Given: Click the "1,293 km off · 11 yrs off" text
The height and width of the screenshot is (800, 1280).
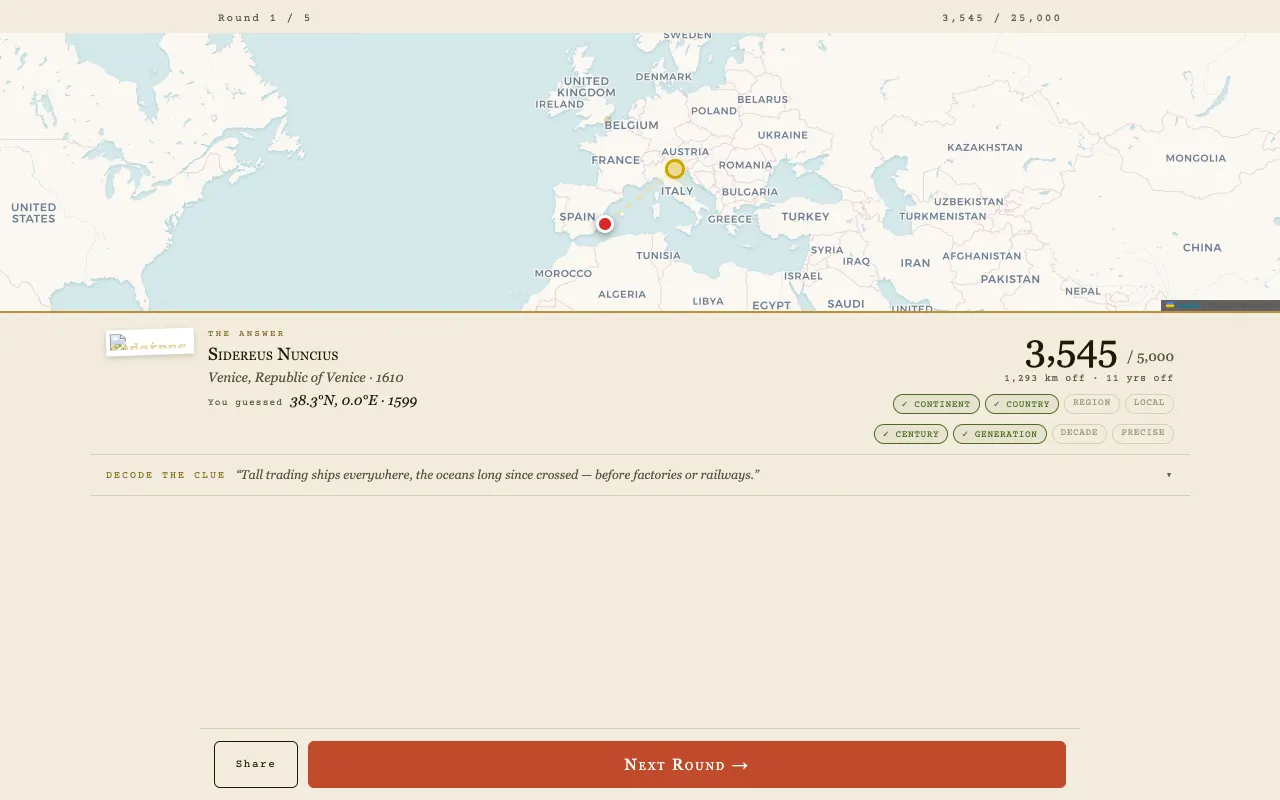Looking at the screenshot, I should pos(1089,378).
